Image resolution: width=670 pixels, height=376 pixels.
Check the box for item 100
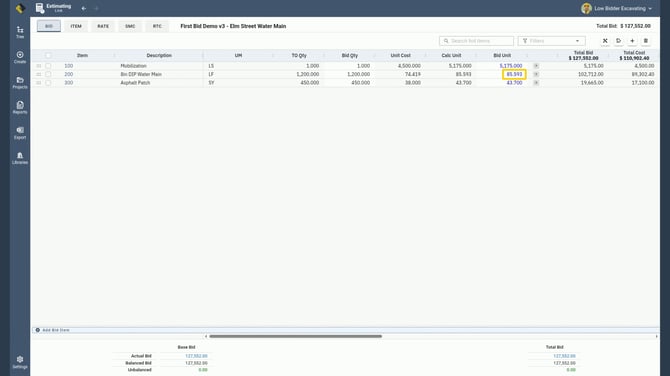[x=48, y=66]
